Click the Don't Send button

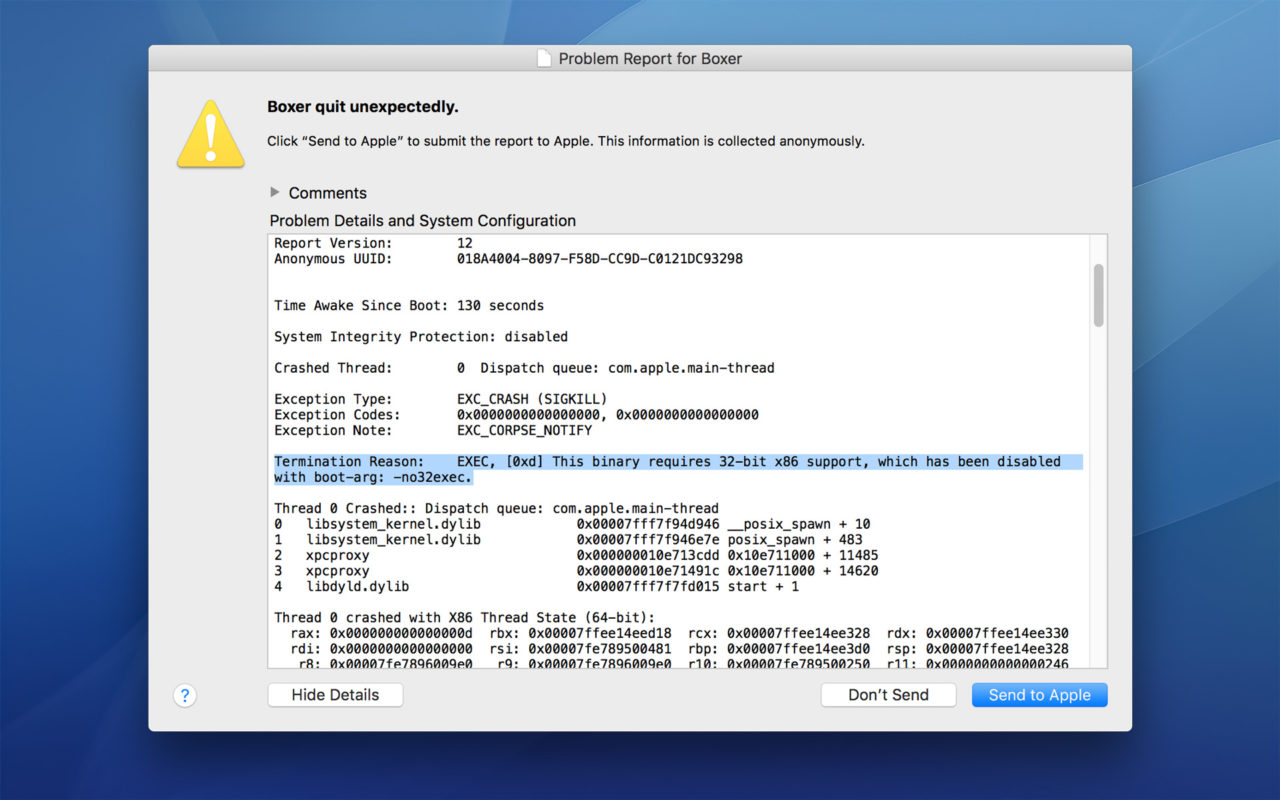click(x=888, y=695)
